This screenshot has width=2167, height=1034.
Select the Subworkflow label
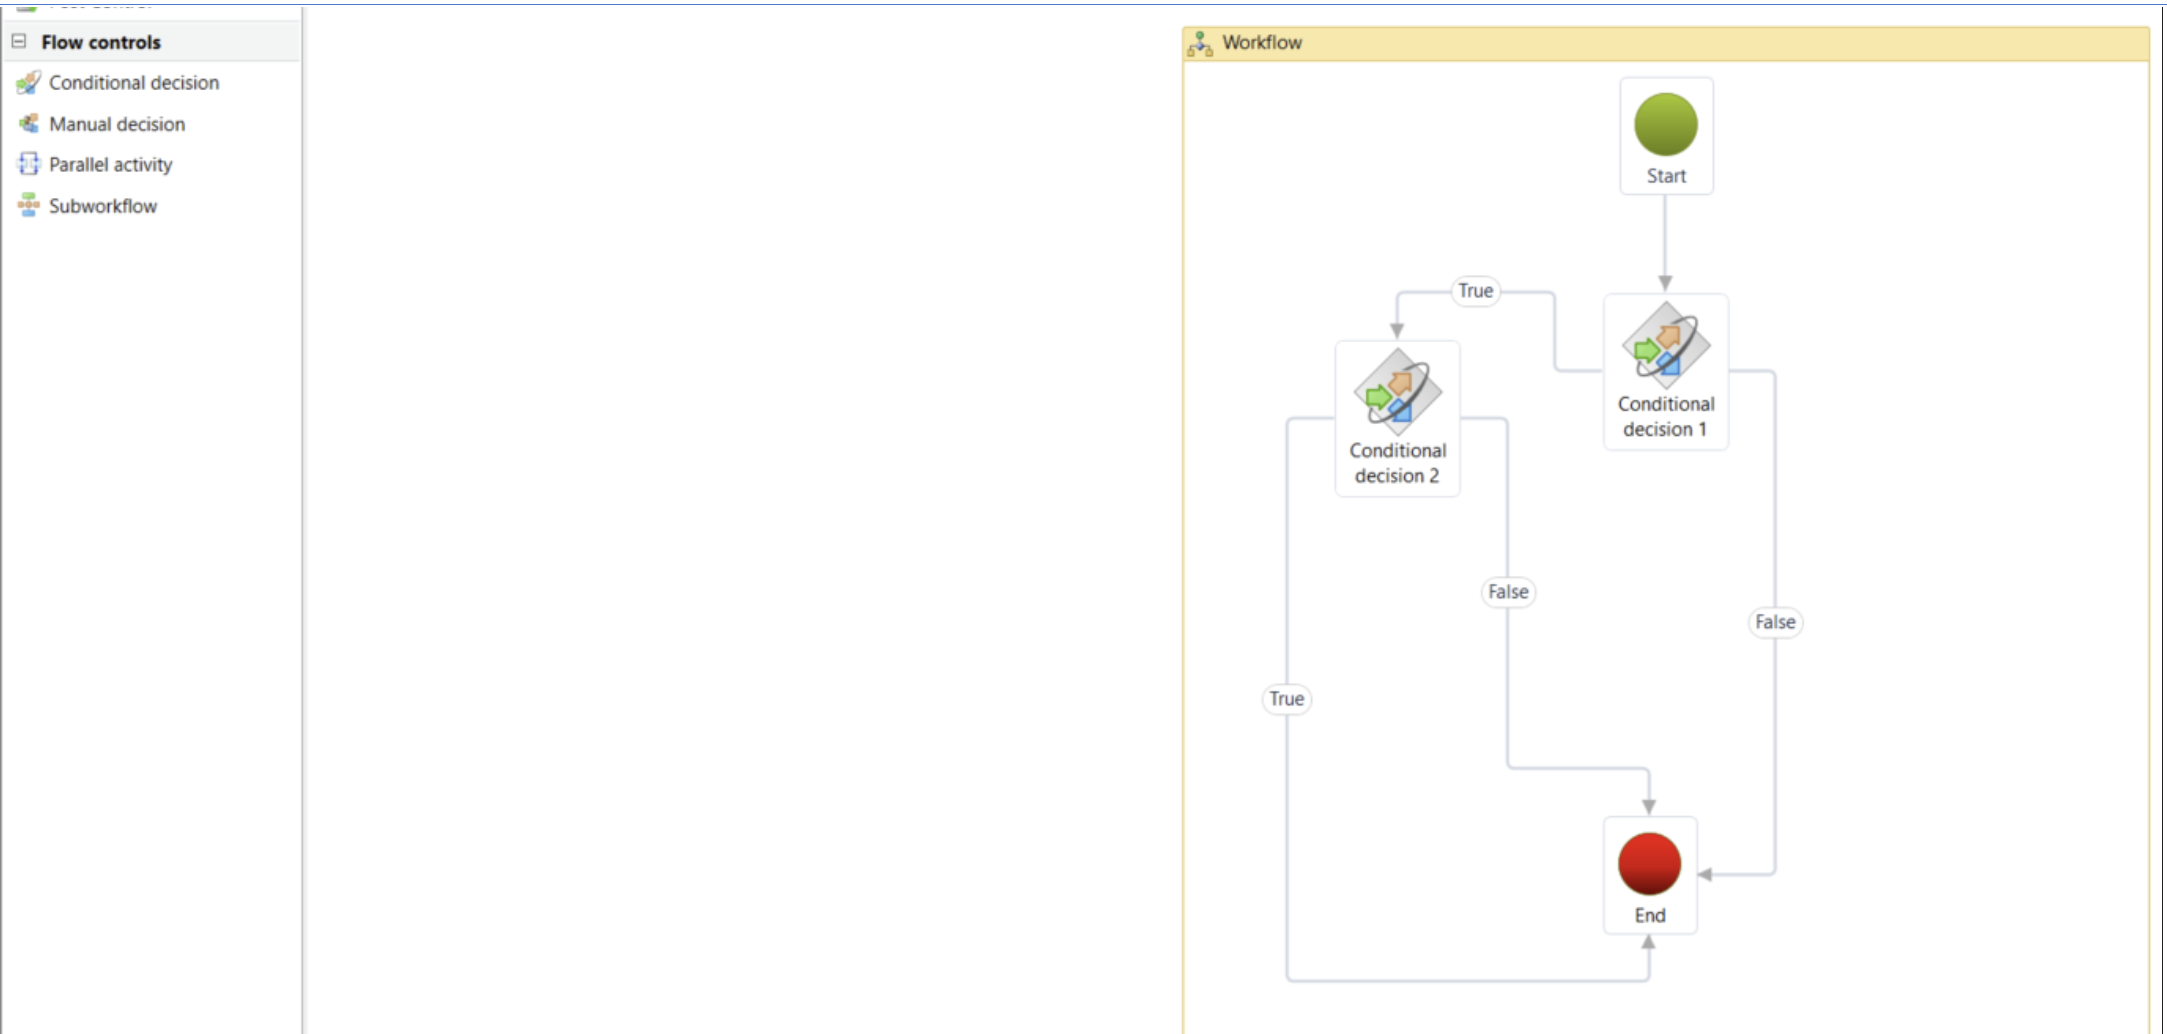[x=103, y=206]
